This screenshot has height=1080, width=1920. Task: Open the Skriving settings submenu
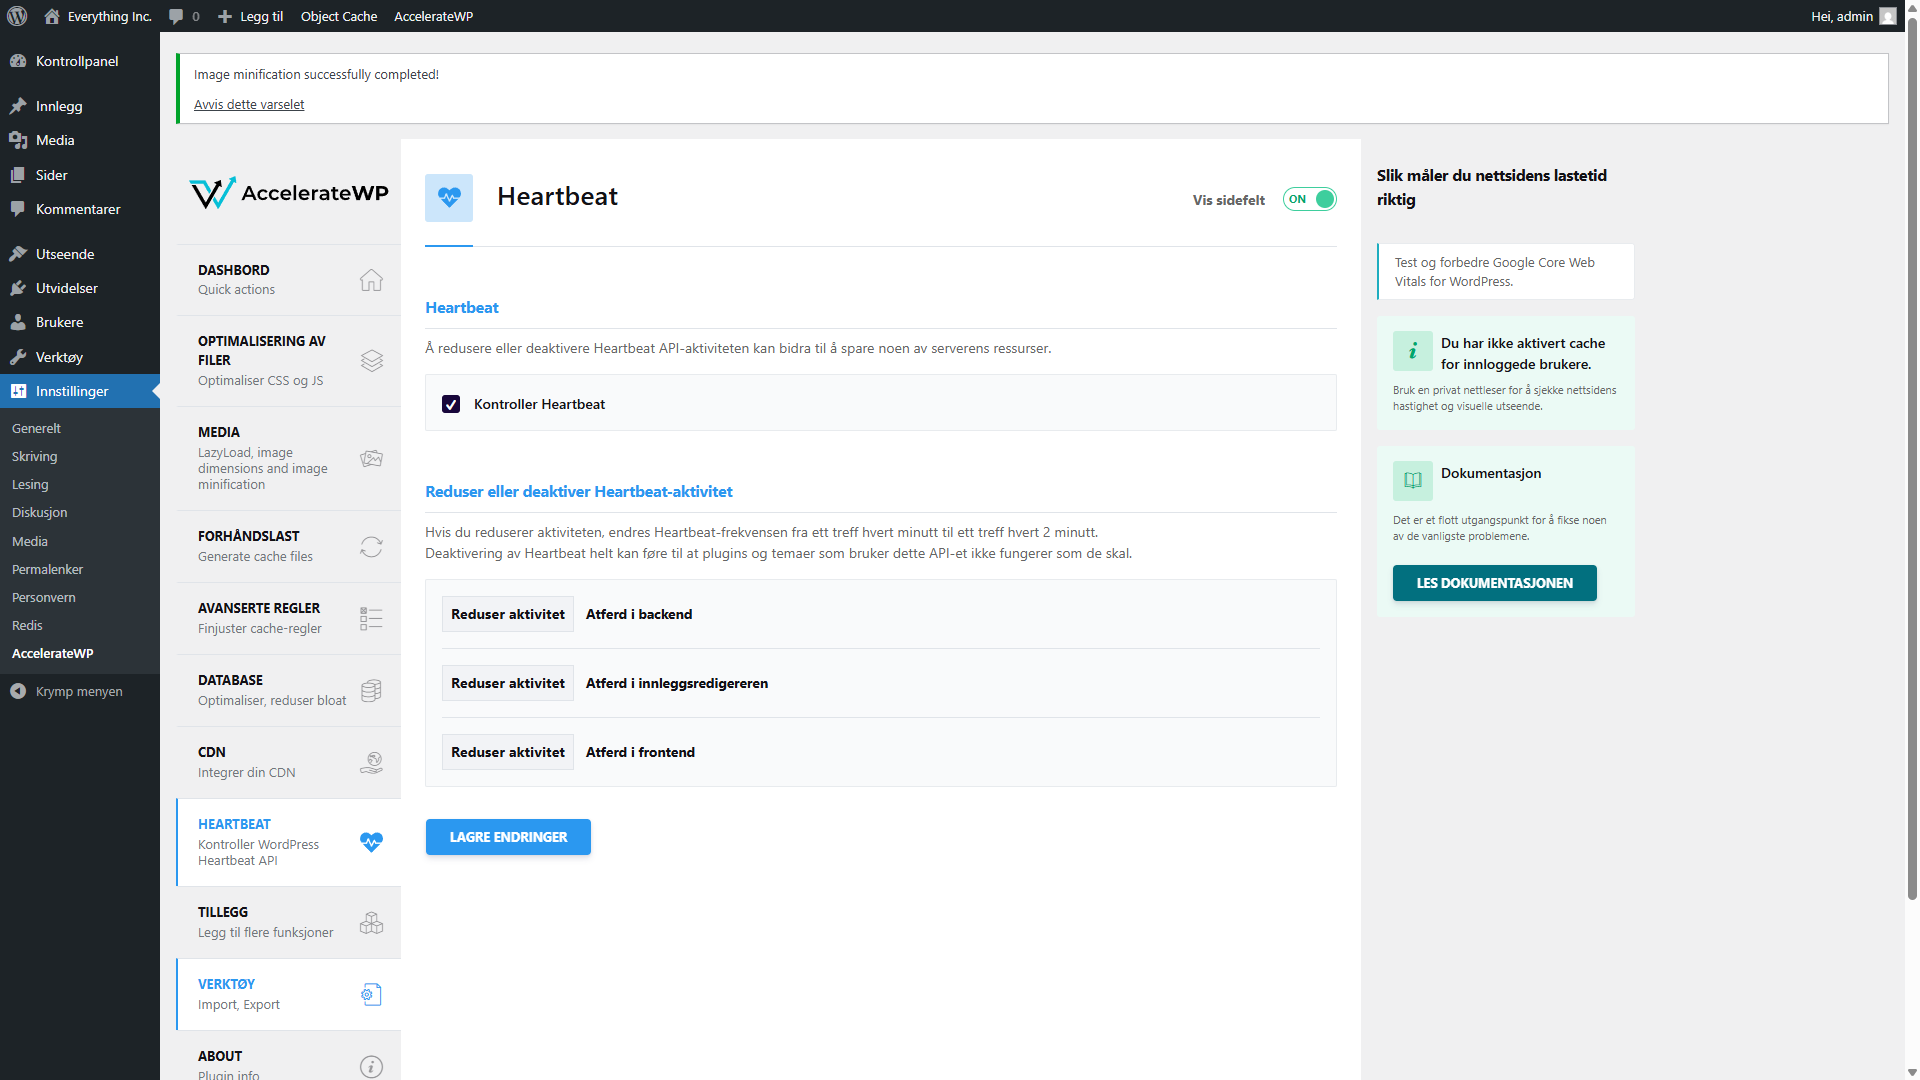pos(34,456)
